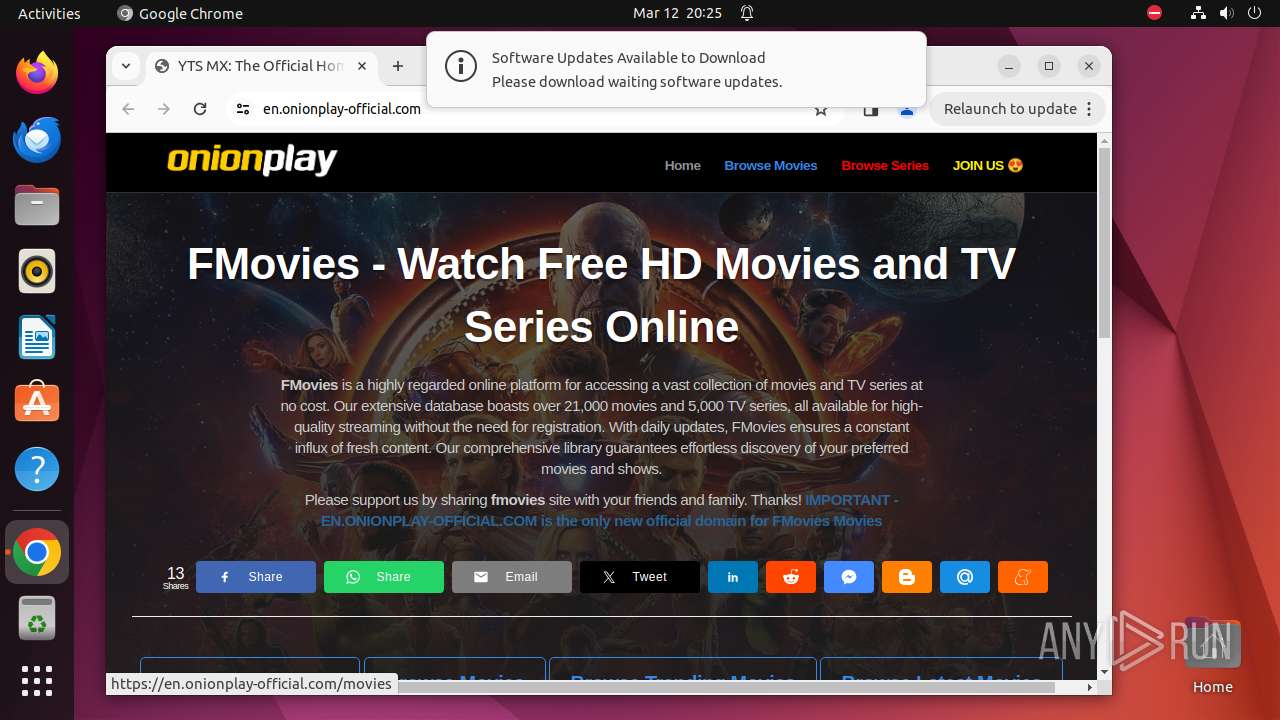The height and width of the screenshot is (720, 1280).
Task: Open Browse Movies nav link
Action: tap(771, 166)
